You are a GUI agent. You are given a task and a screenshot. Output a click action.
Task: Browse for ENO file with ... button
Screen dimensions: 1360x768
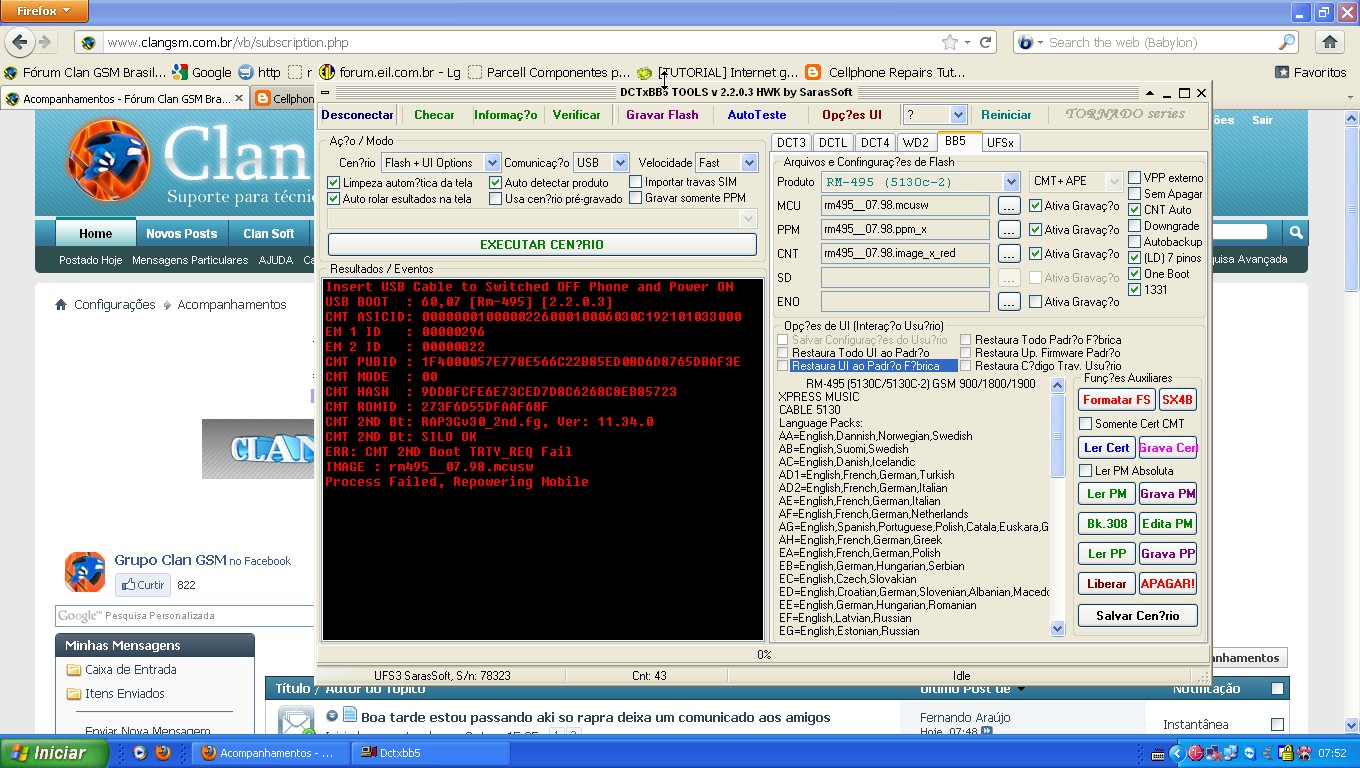[1009, 302]
